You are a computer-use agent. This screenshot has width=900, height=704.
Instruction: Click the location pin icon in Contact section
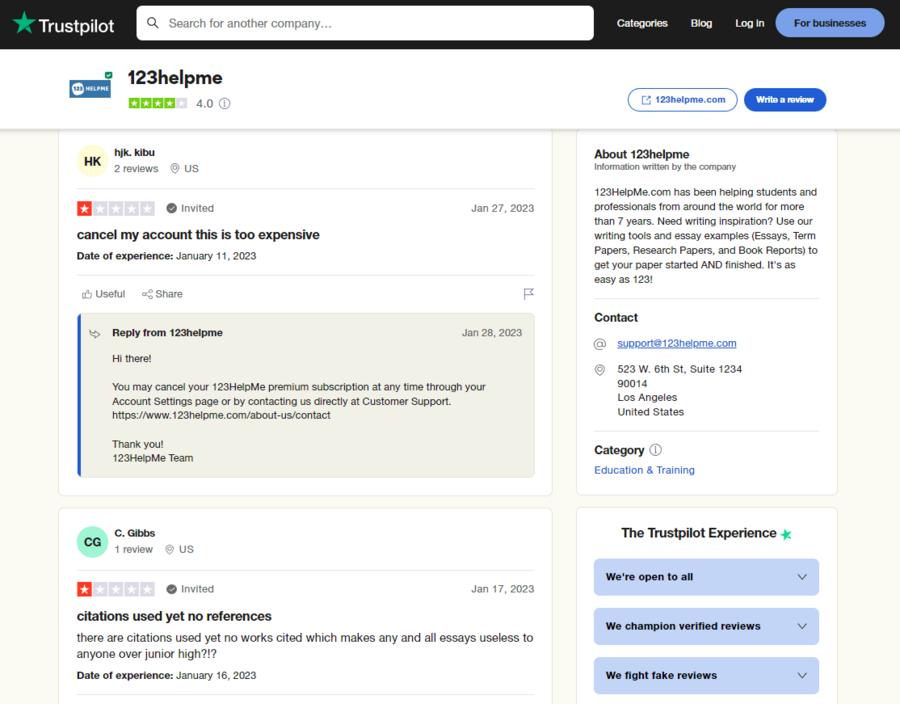pos(600,369)
